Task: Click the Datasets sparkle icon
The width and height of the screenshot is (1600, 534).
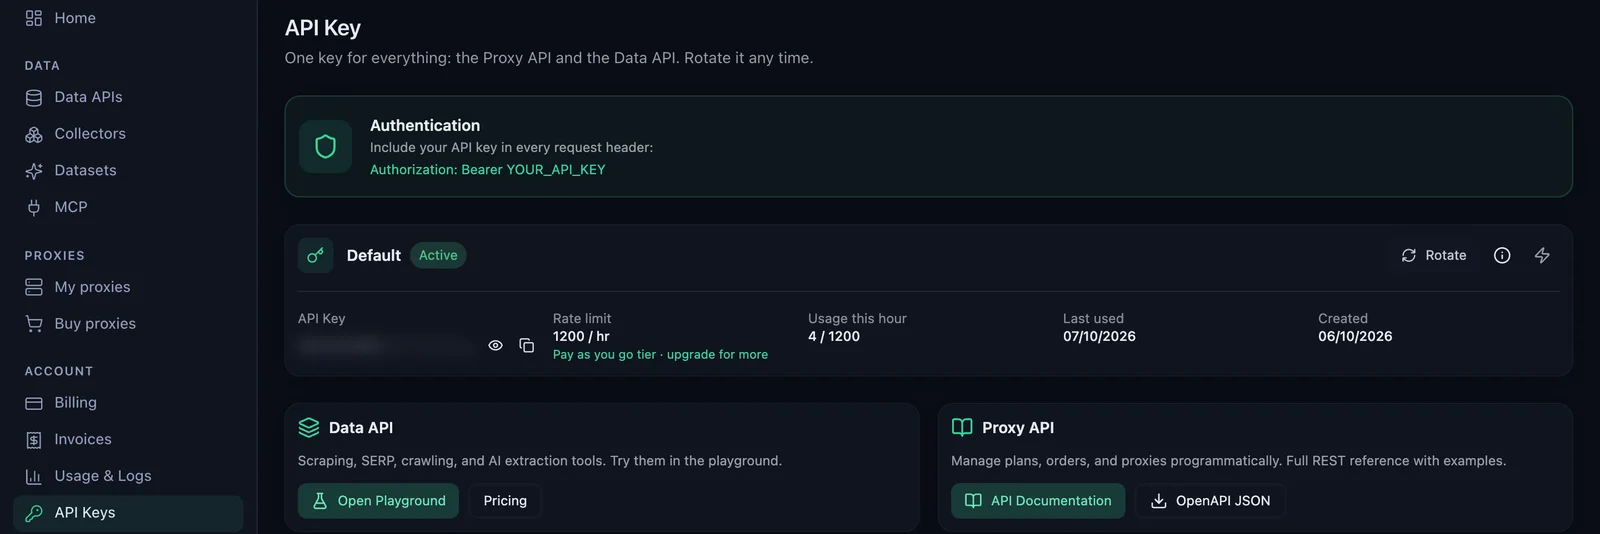Action: [34, 171]
